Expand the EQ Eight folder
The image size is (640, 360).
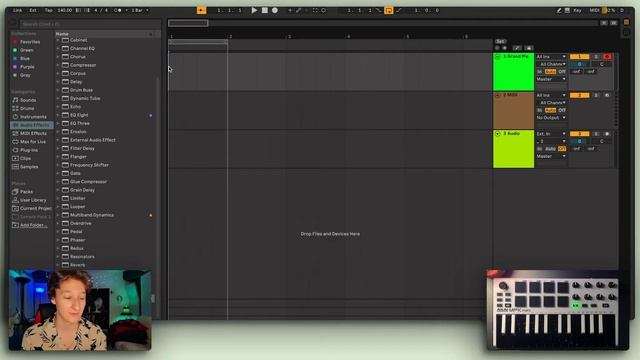(58, 115)
